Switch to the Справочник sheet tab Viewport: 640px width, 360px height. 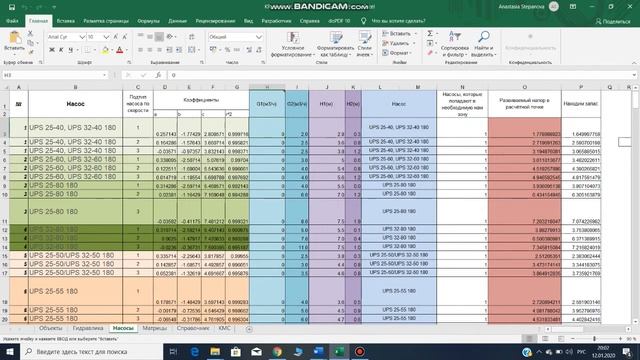193,328
